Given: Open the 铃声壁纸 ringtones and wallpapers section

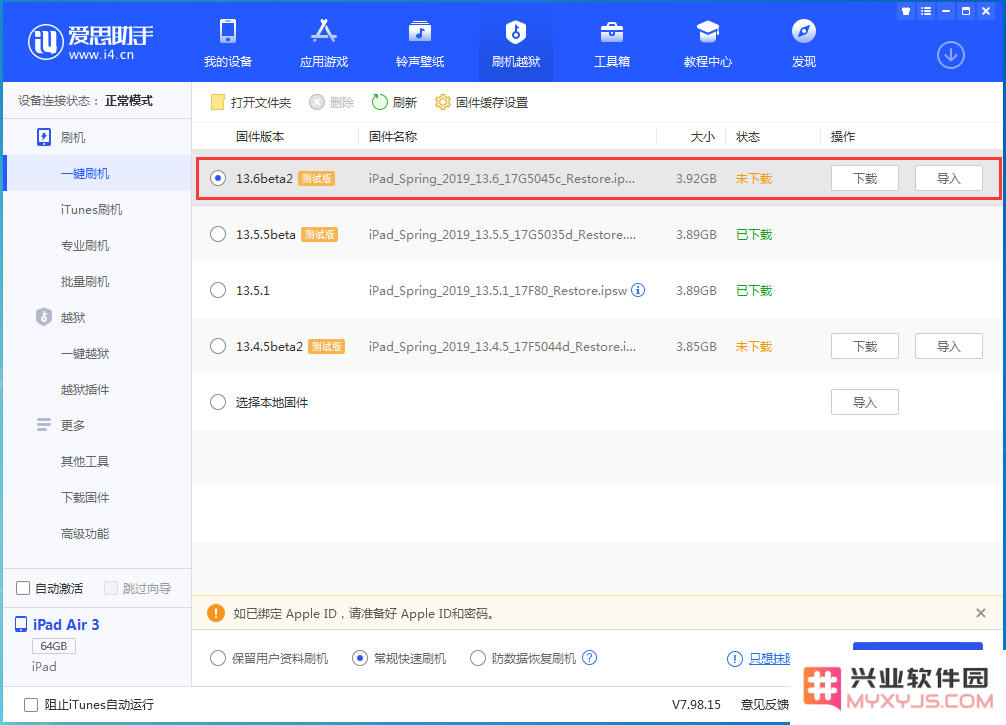Looking at the screenshot, I should point(420,43).
